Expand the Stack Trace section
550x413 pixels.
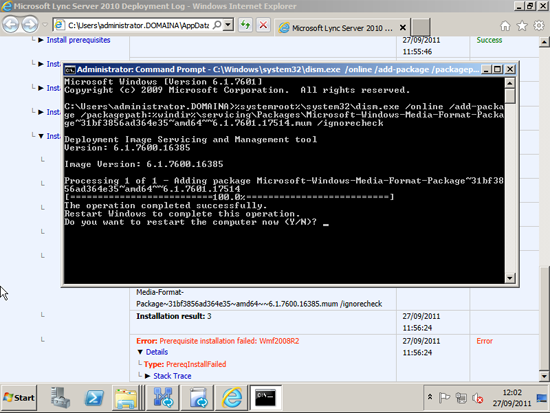(x=148, y=376)
